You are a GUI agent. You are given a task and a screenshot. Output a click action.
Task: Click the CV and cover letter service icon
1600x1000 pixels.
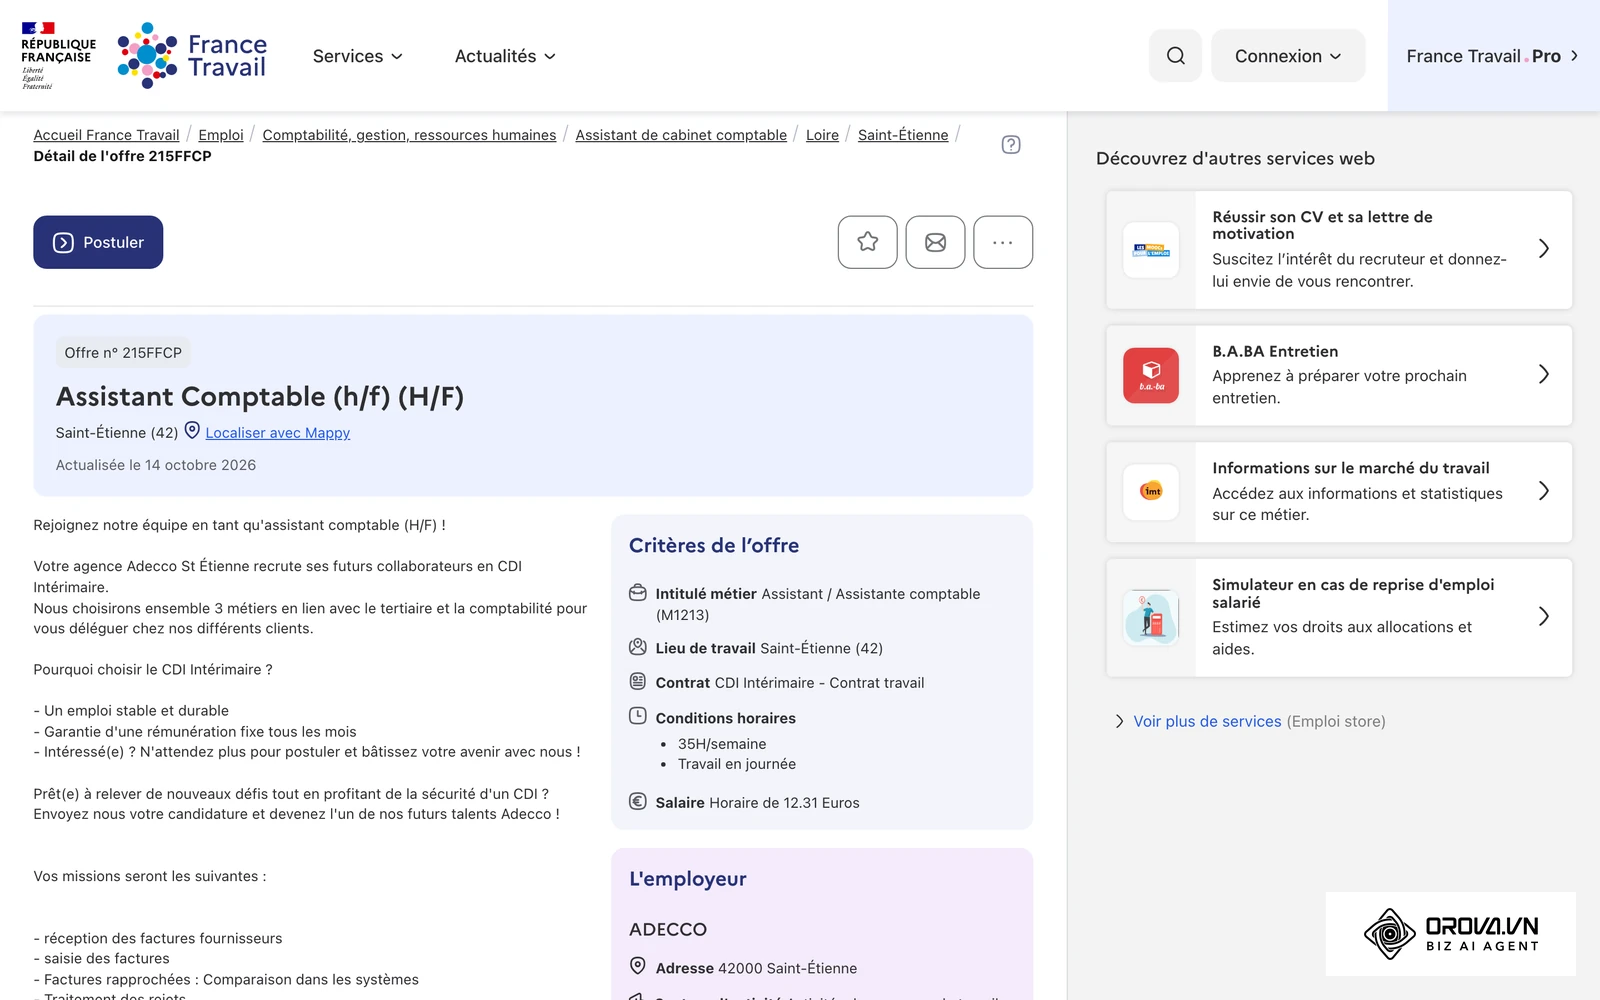click(x=1151, y=250)
